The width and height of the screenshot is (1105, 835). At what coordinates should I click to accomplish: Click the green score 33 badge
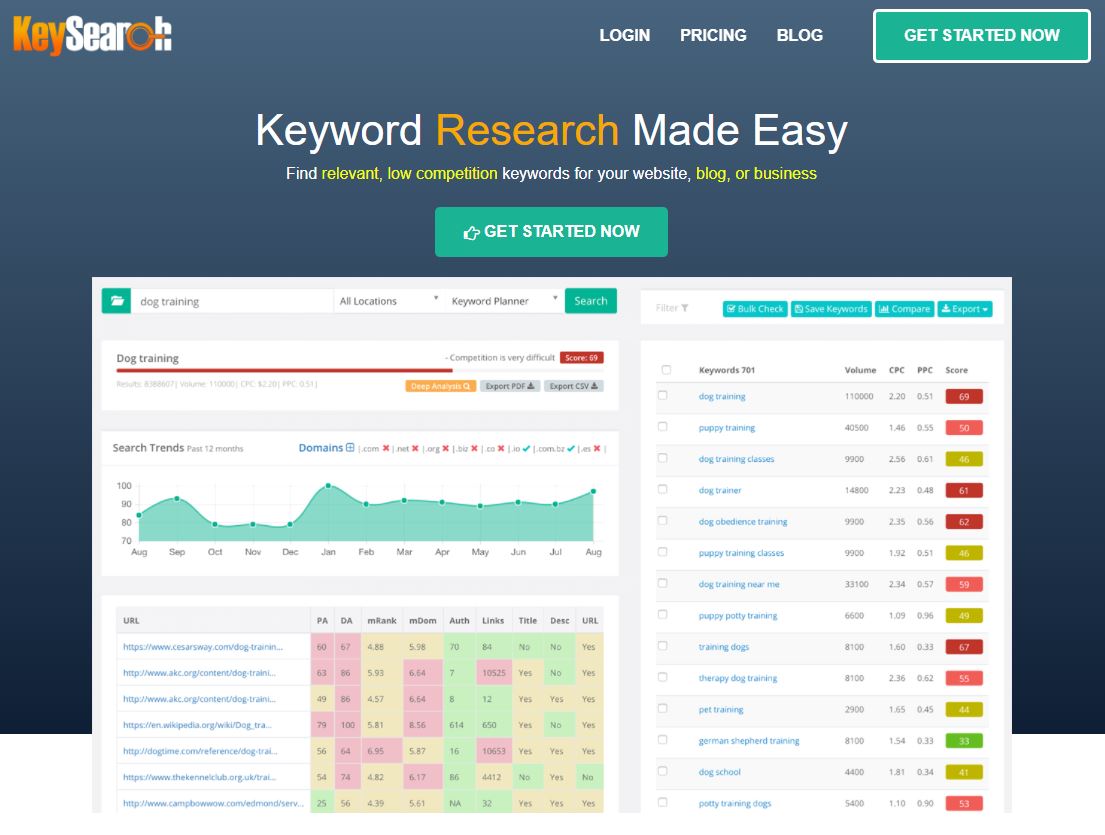pyautogui.click(x=964, y=741)
